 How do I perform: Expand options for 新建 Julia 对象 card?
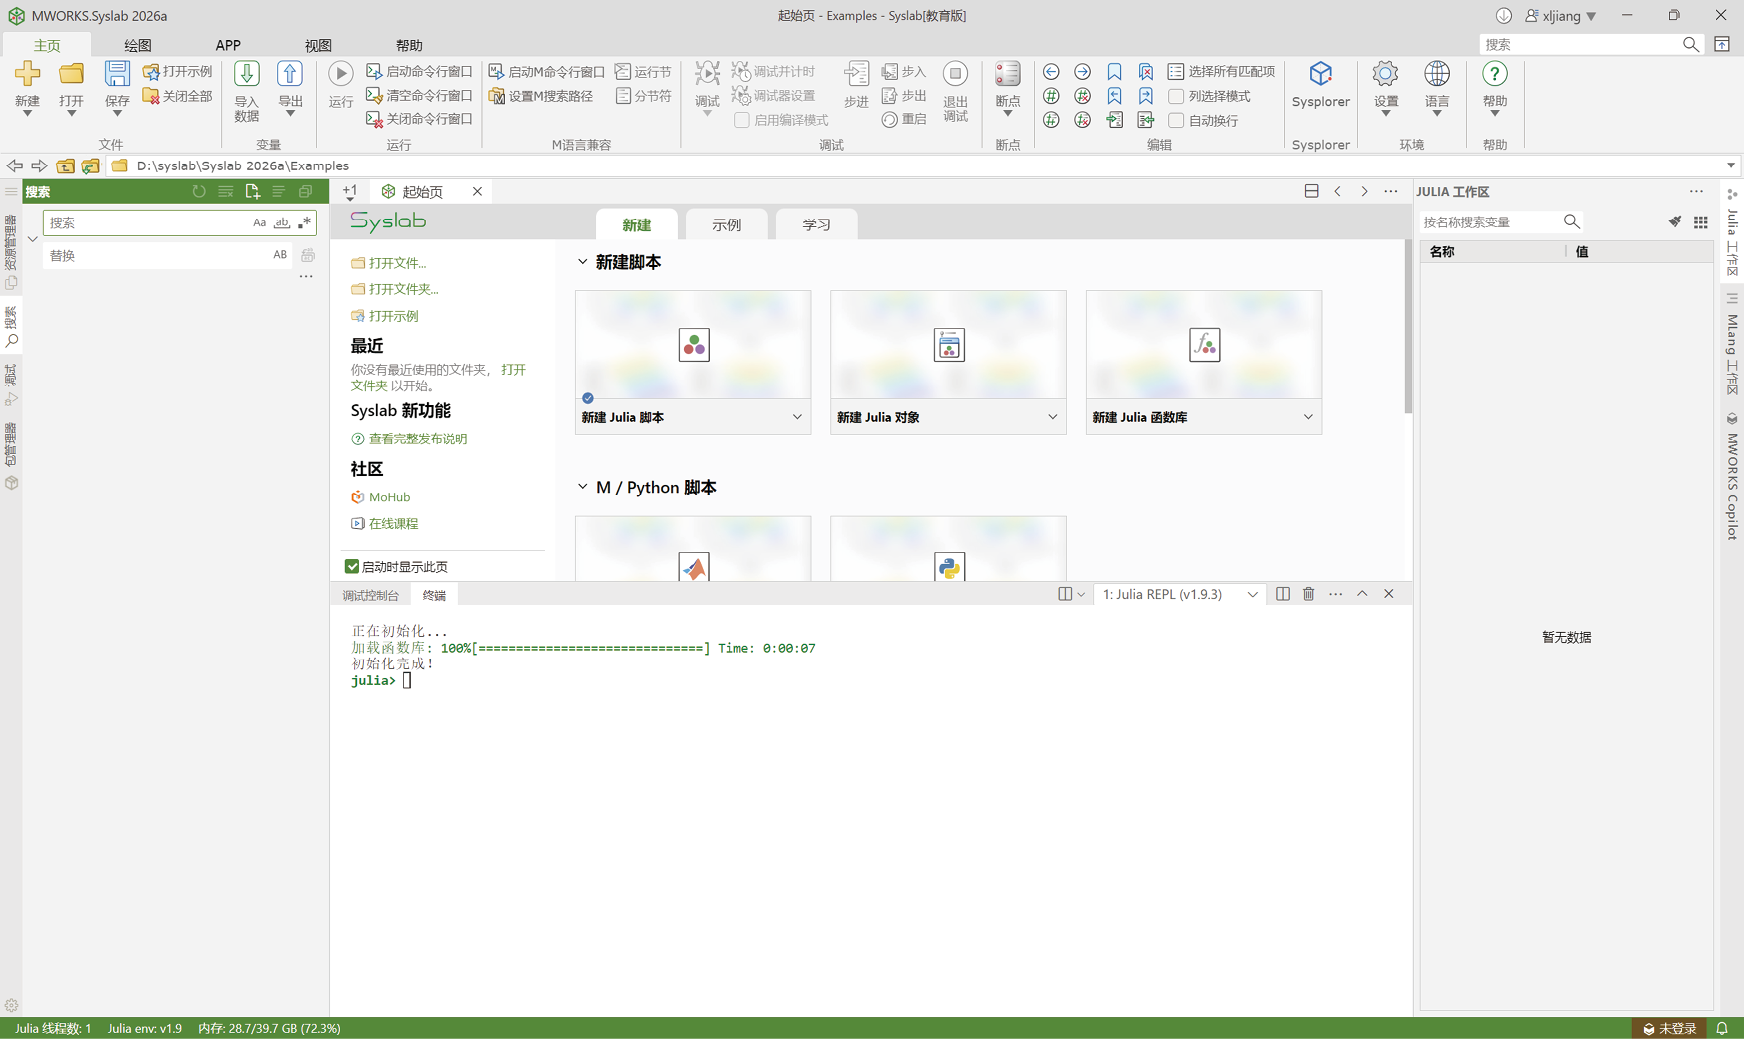[x=1052, y=417]
